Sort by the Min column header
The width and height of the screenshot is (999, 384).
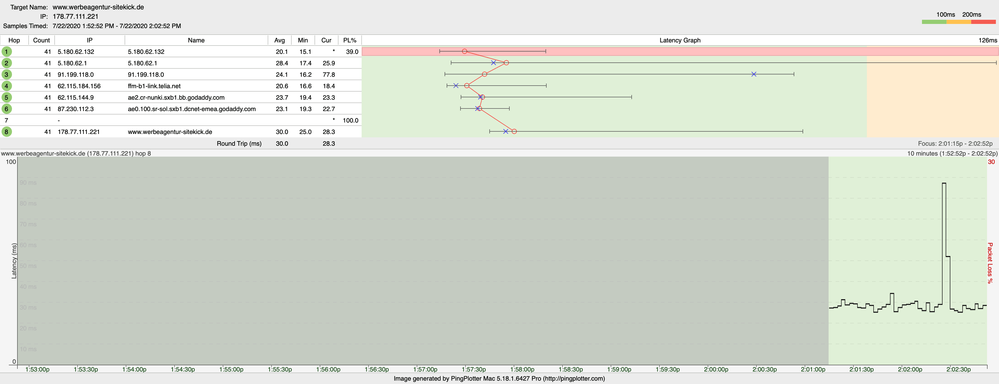[x=303, y=39]
